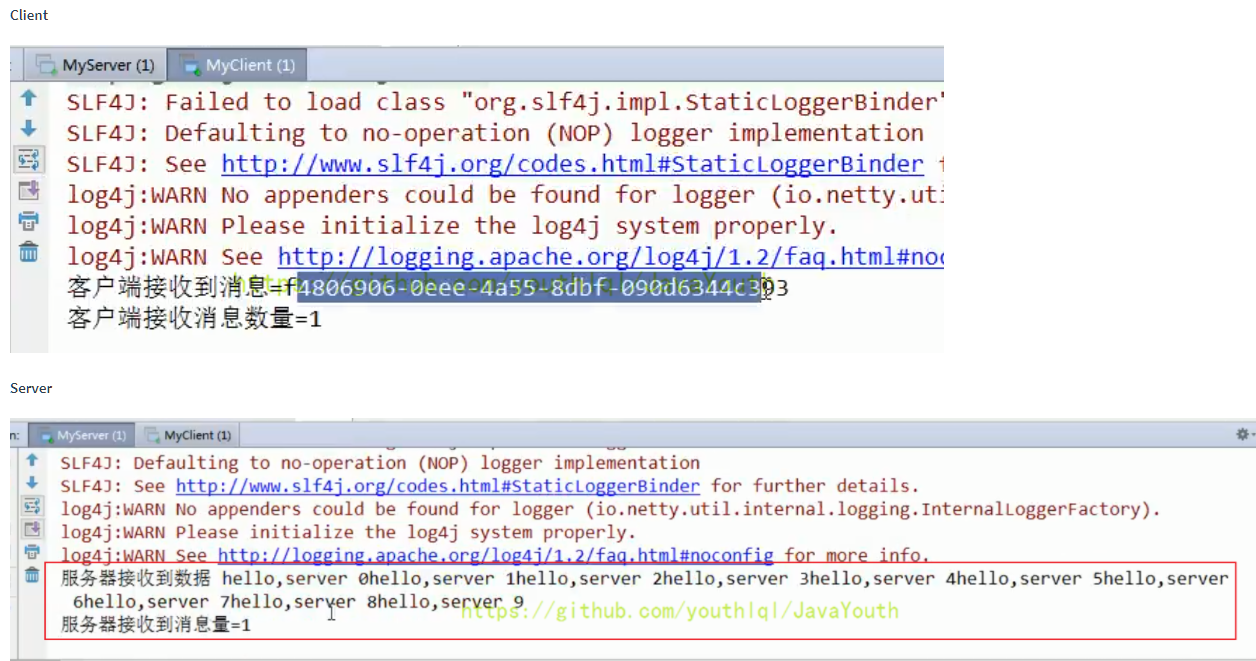Viewport: 1256px width, 661px height.
Task: Toggle scroll-to-end in the Client console
Action: point(28,190)
